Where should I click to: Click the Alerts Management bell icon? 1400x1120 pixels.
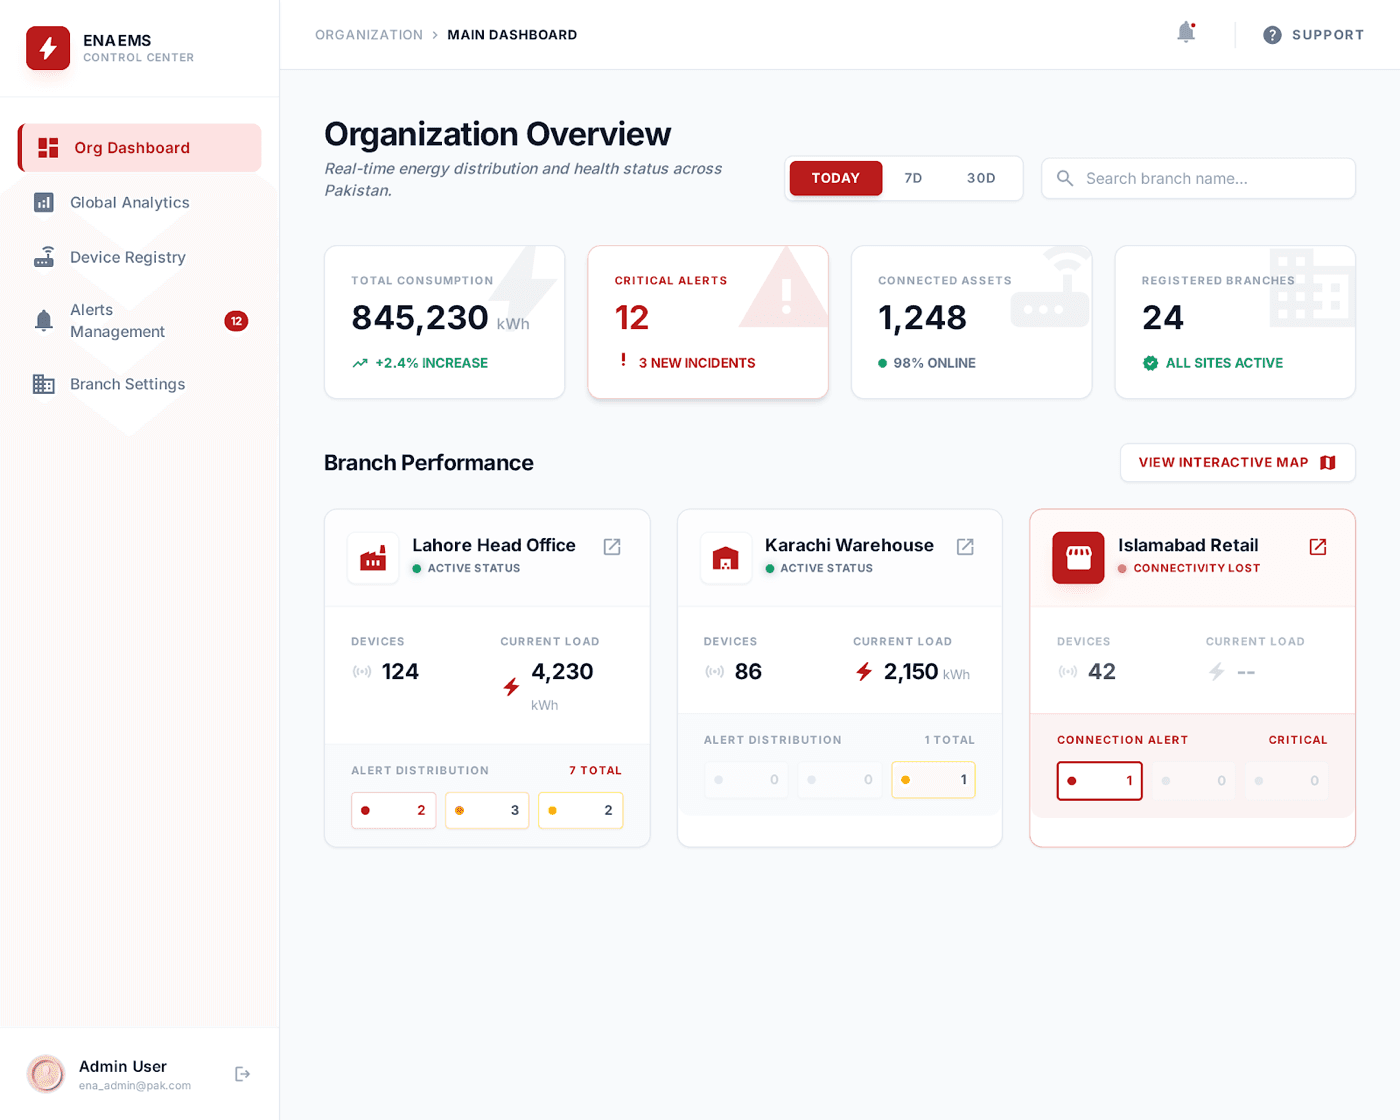point(44,321)
